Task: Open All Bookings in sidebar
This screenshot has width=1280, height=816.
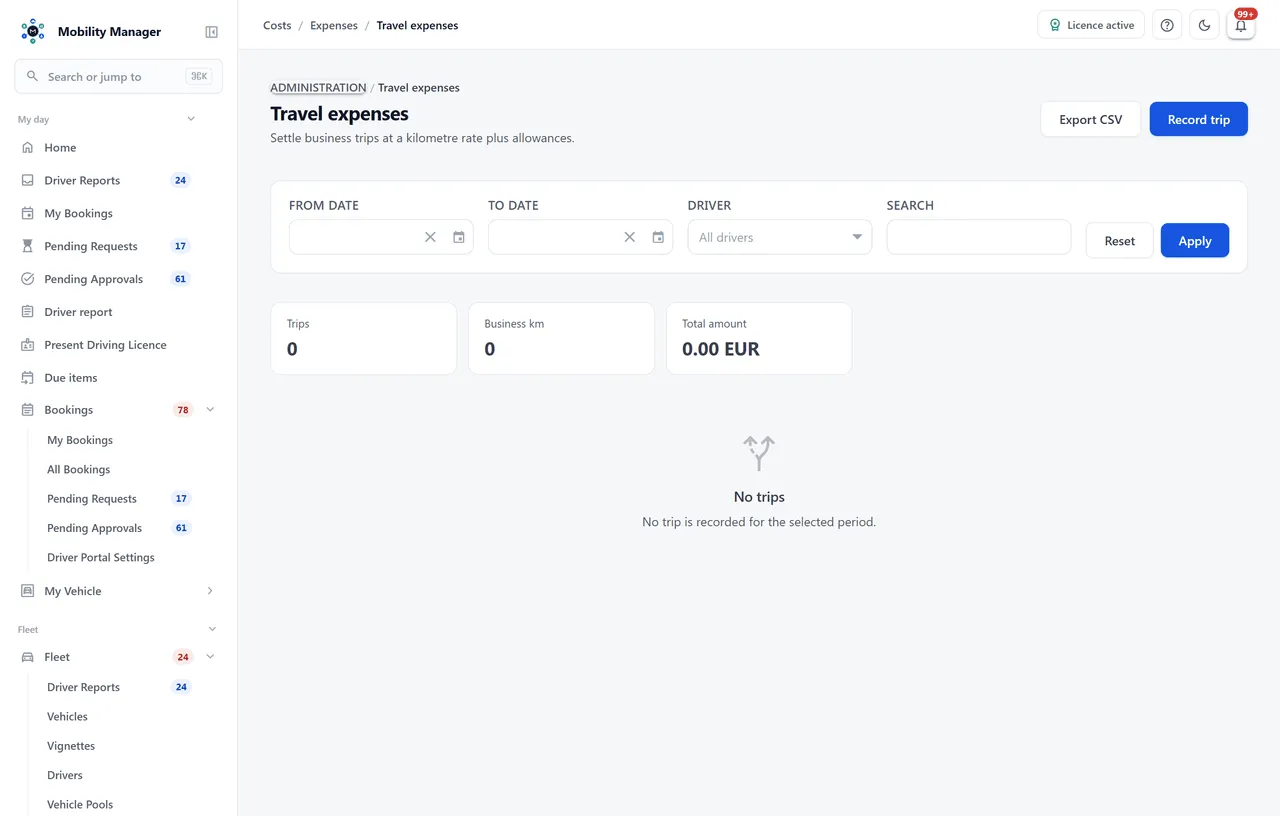Action: click(79, 469)
